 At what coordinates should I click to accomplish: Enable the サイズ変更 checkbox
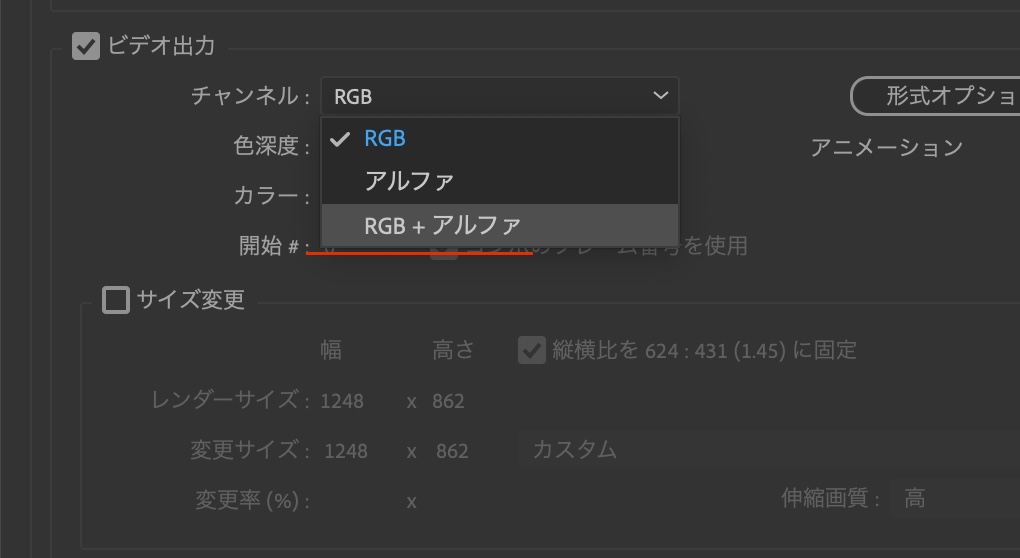pyautogui.click(x=116, y=300)
